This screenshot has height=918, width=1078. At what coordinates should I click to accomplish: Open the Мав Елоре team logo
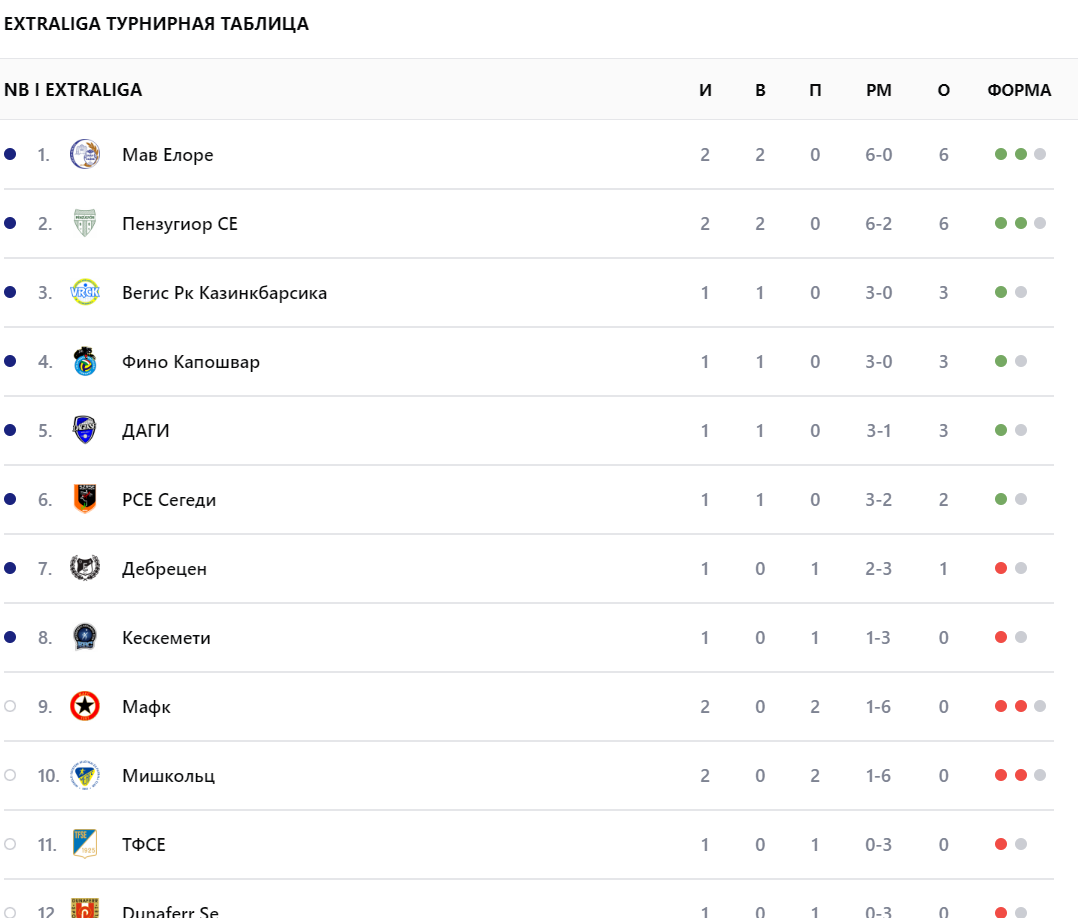85,154
